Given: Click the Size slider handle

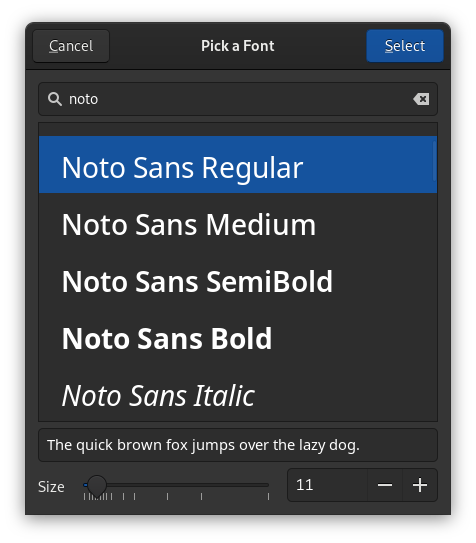Looking at the screenshot, I should point(97,485).
